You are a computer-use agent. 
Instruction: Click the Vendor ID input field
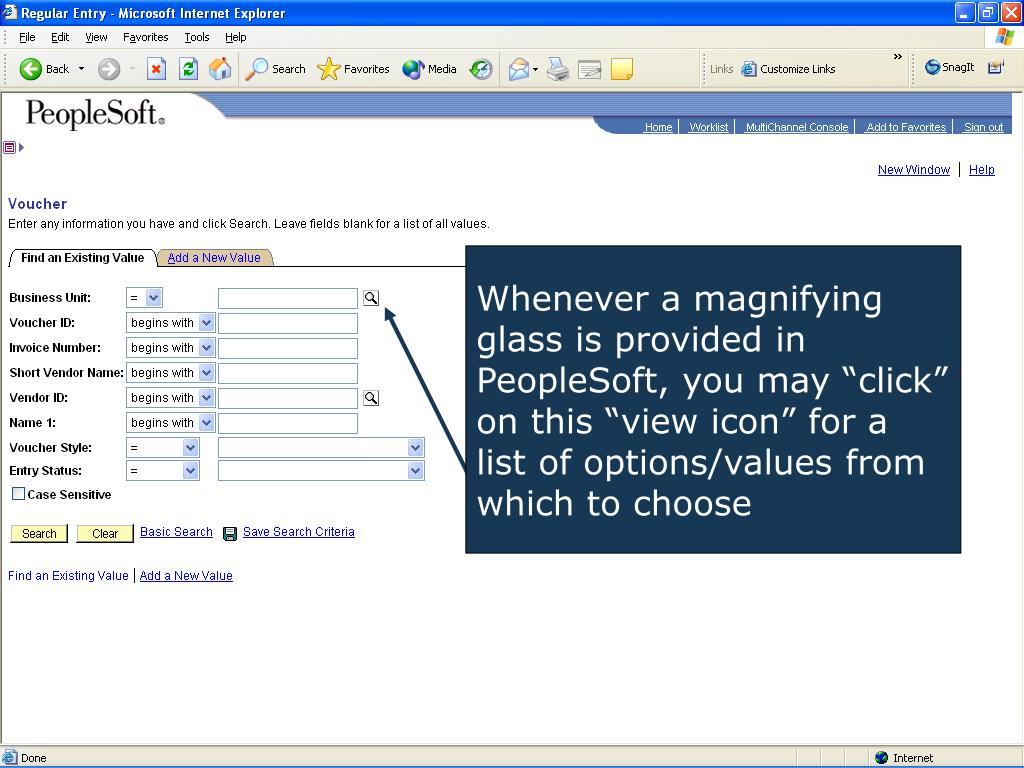[288, 398]
